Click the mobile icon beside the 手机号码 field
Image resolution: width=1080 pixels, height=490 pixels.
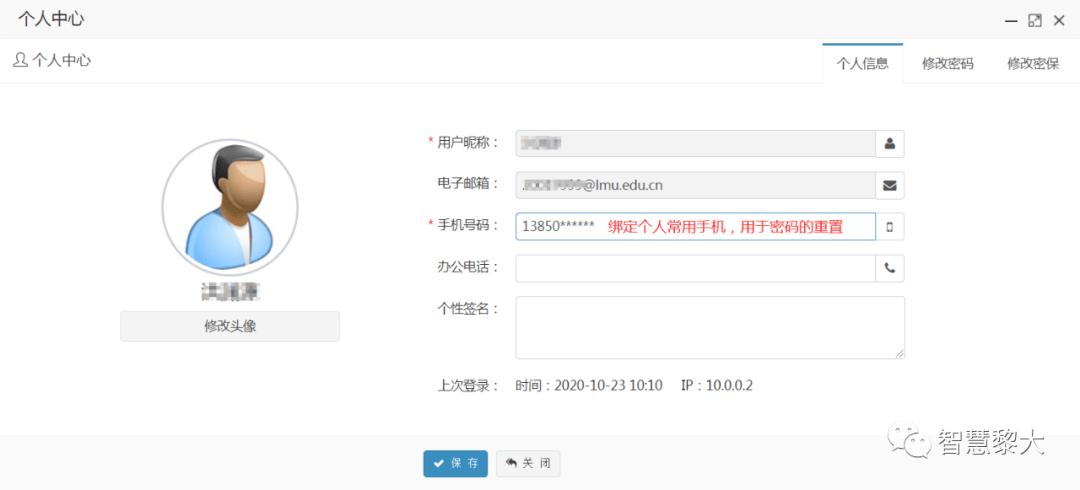point(890,227)
